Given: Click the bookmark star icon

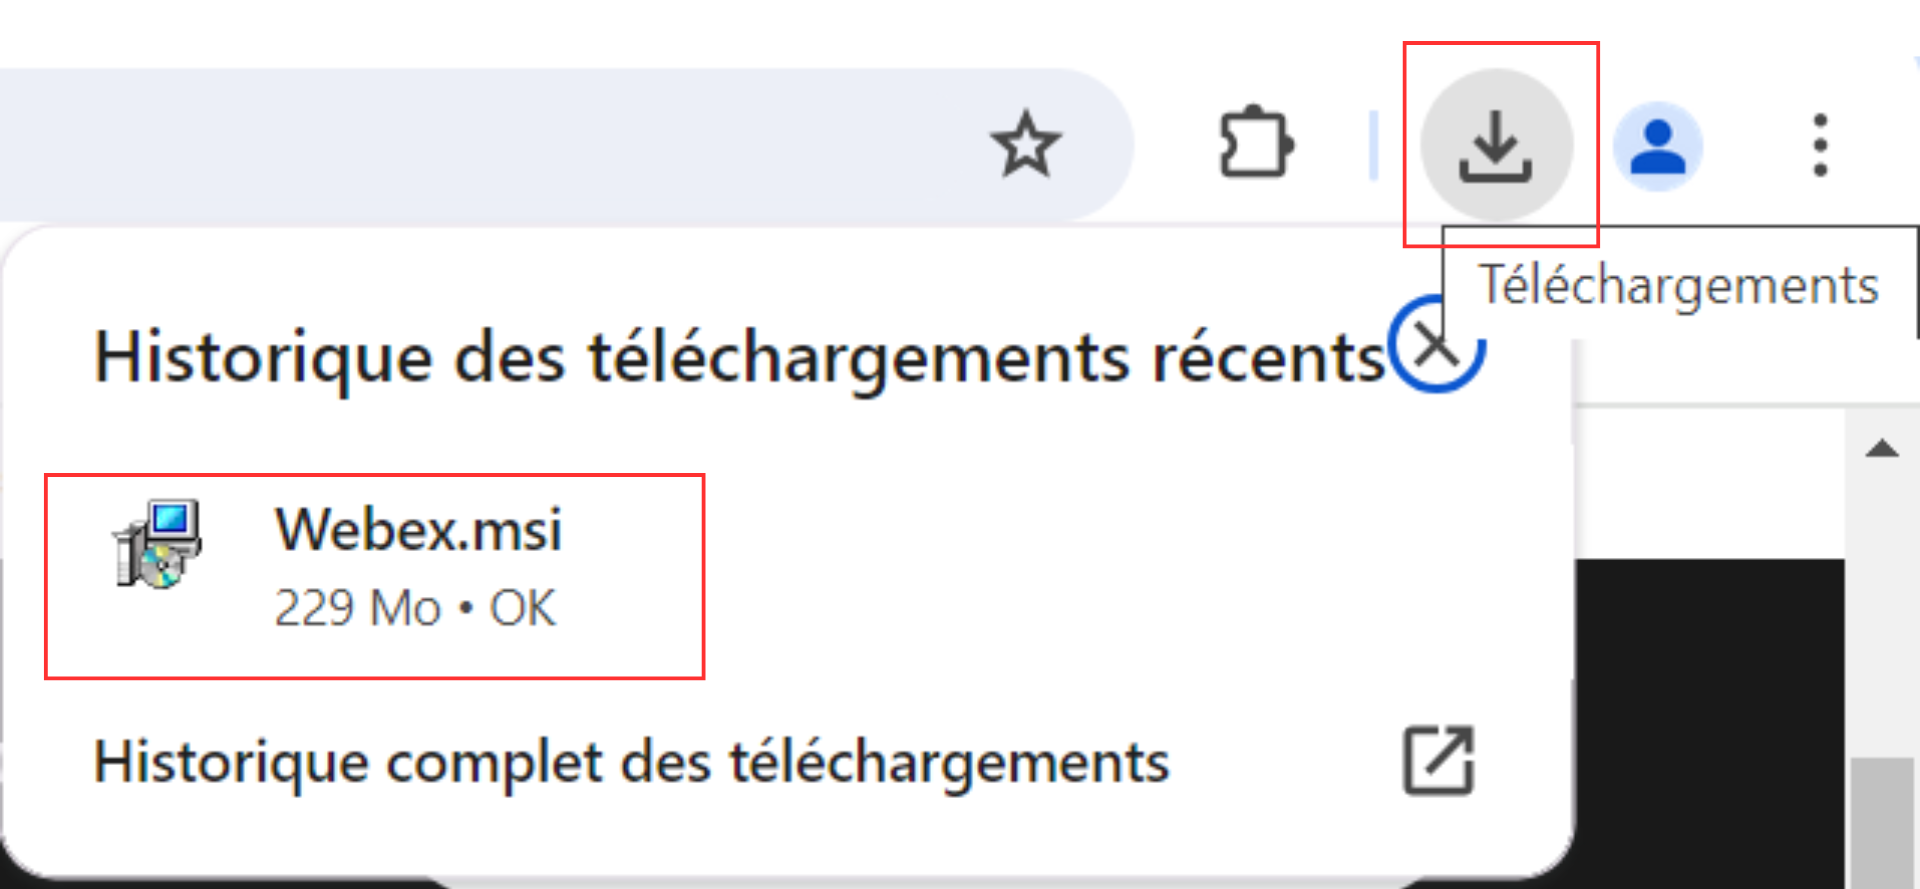Looking at the screenshot, I should click(x=1026, y=145).
